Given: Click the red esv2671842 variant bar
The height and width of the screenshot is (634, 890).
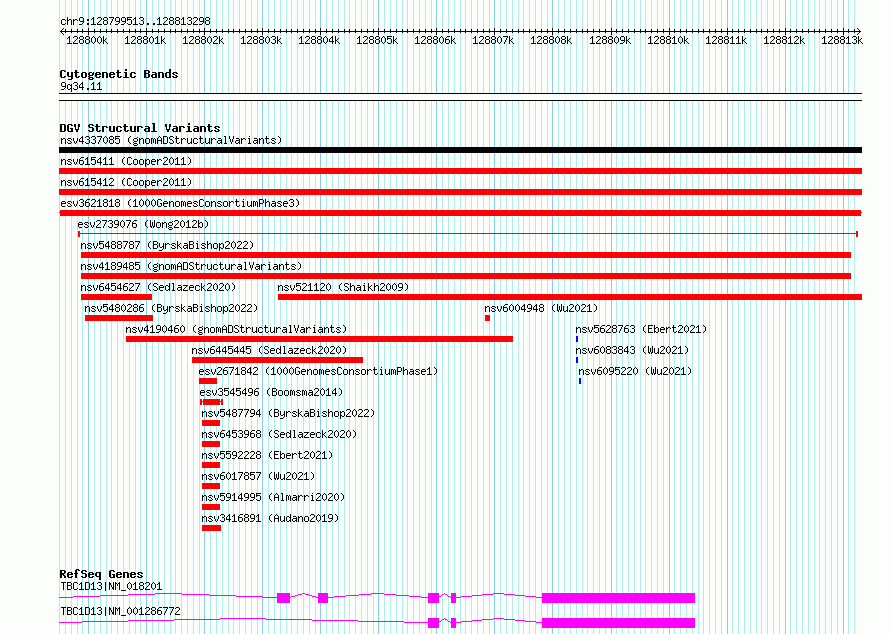Looking at the screenshot, I should (208, 381).
